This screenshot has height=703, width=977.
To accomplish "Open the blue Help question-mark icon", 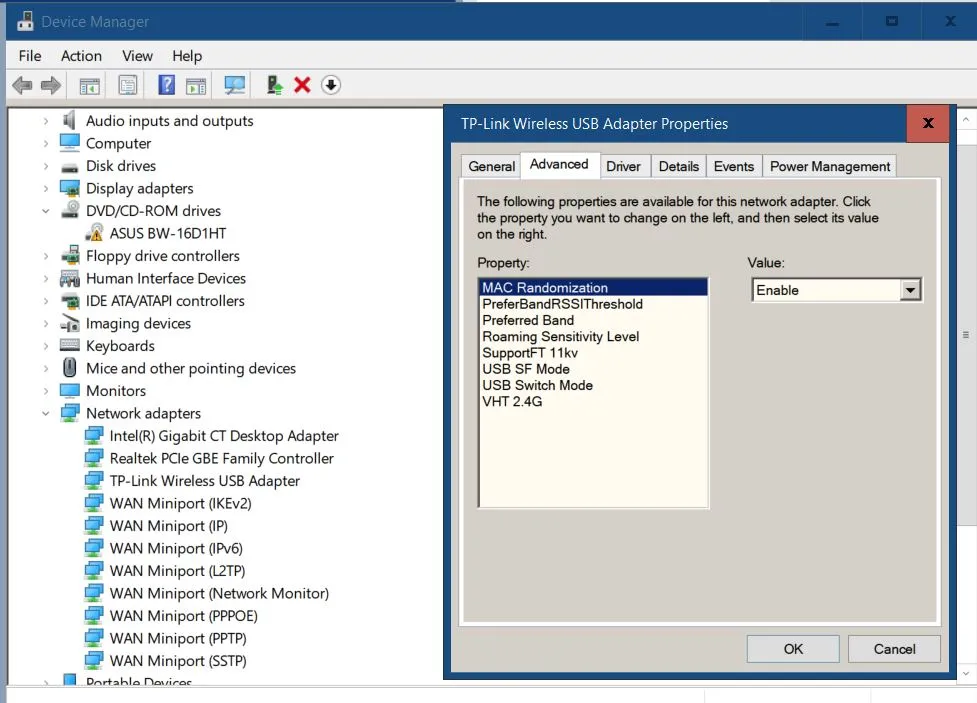I will pyautogui.click(x=167, y=85).
